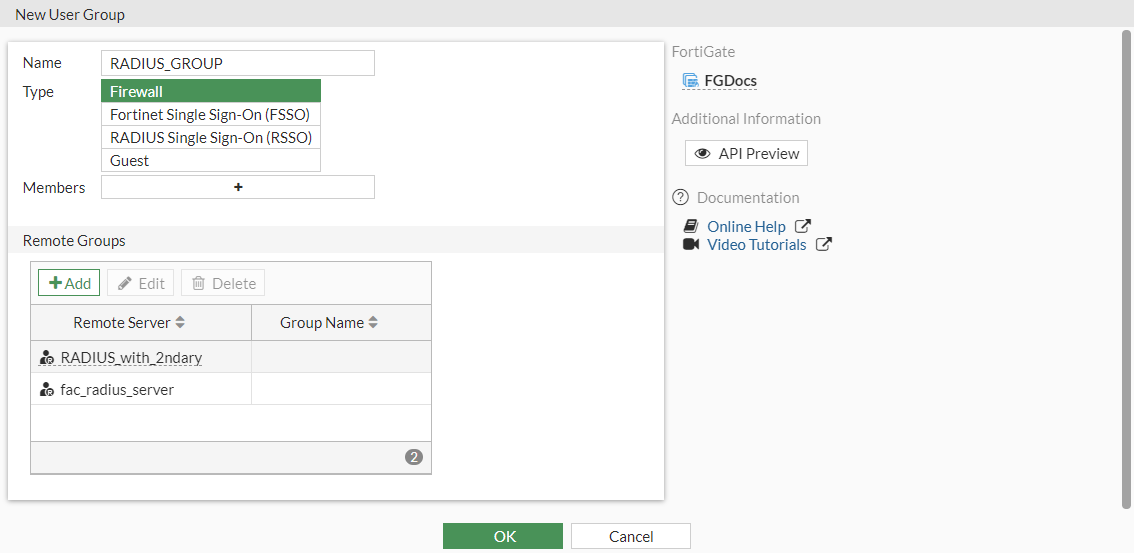Click the fac_radius_server user icon
This screenshot has height=553, width=1134.
pyautogui.click(x=46, y=390)
